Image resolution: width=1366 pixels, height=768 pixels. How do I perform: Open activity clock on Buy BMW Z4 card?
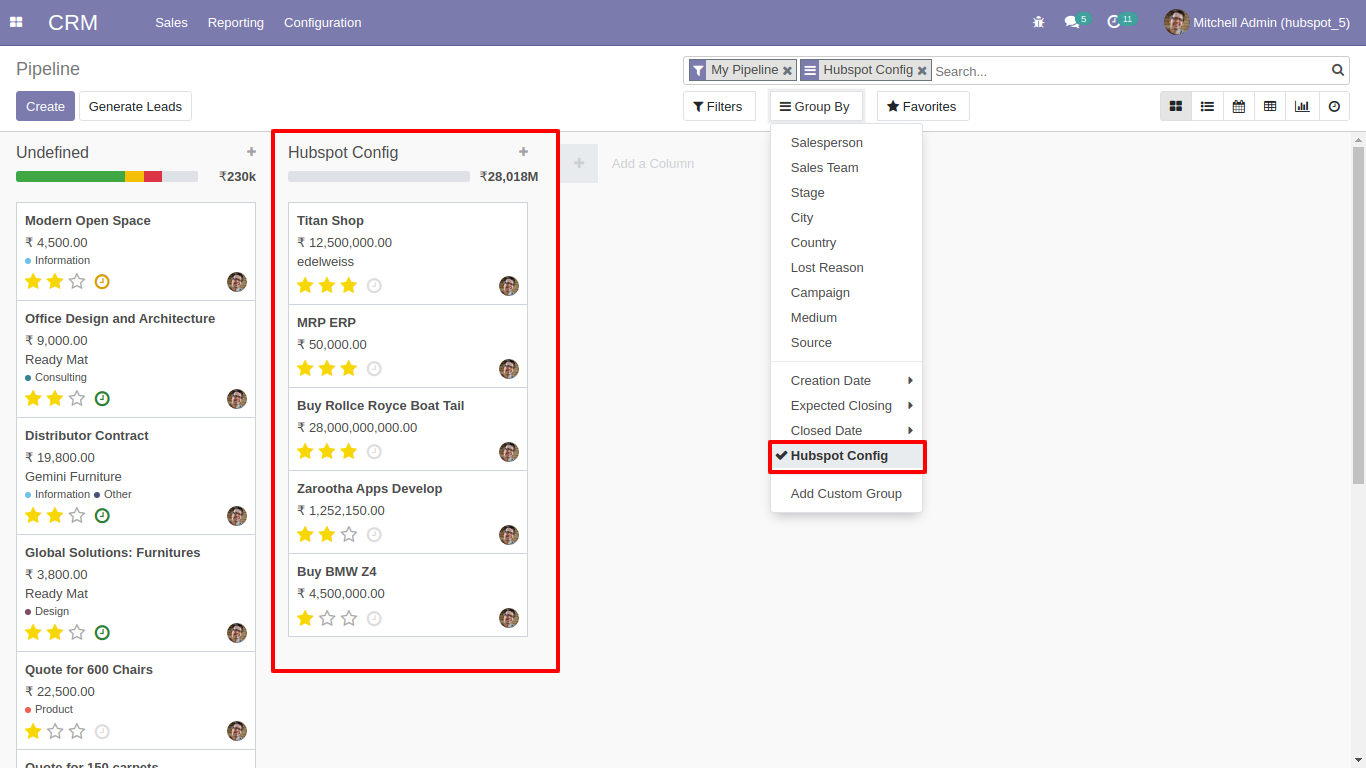(x=374, y=619)
